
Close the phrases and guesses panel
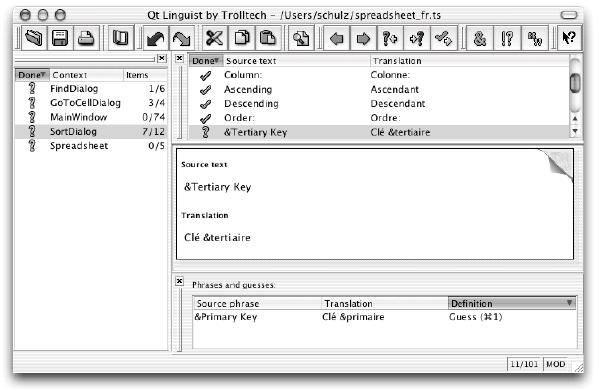[x=180, y=281]
